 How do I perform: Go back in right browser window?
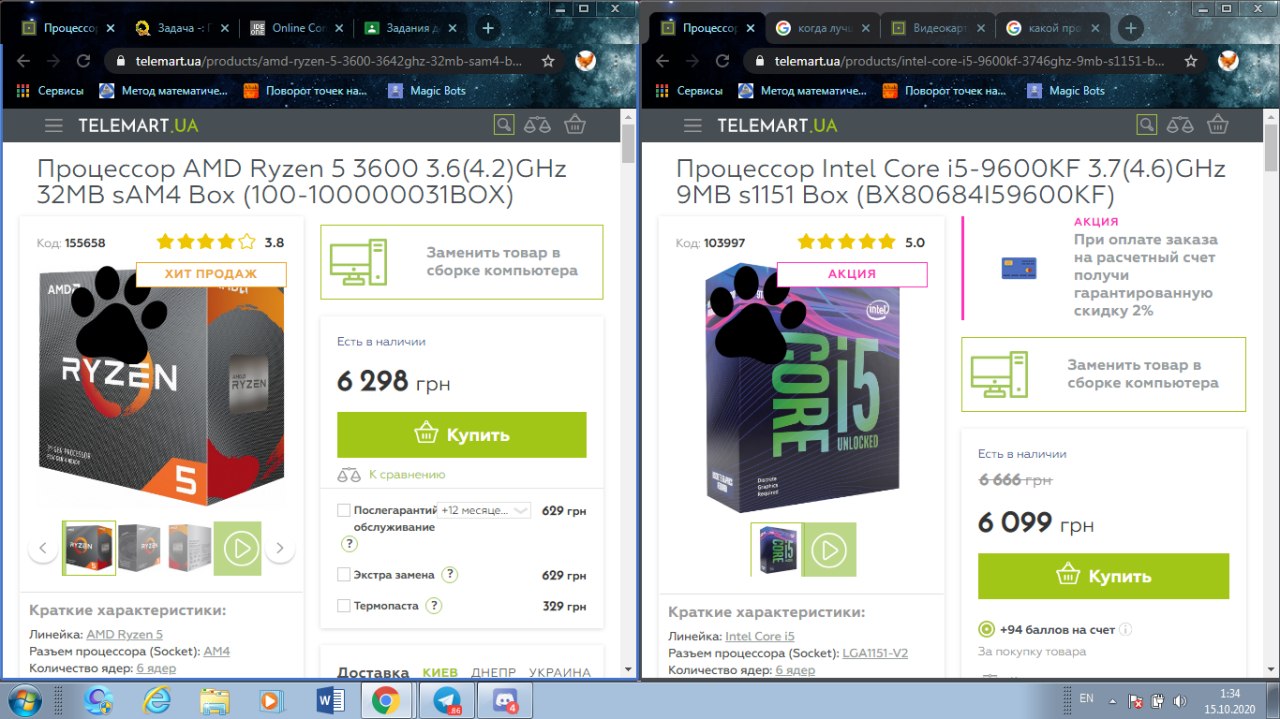pyautogui.click(x=663, y=61)
